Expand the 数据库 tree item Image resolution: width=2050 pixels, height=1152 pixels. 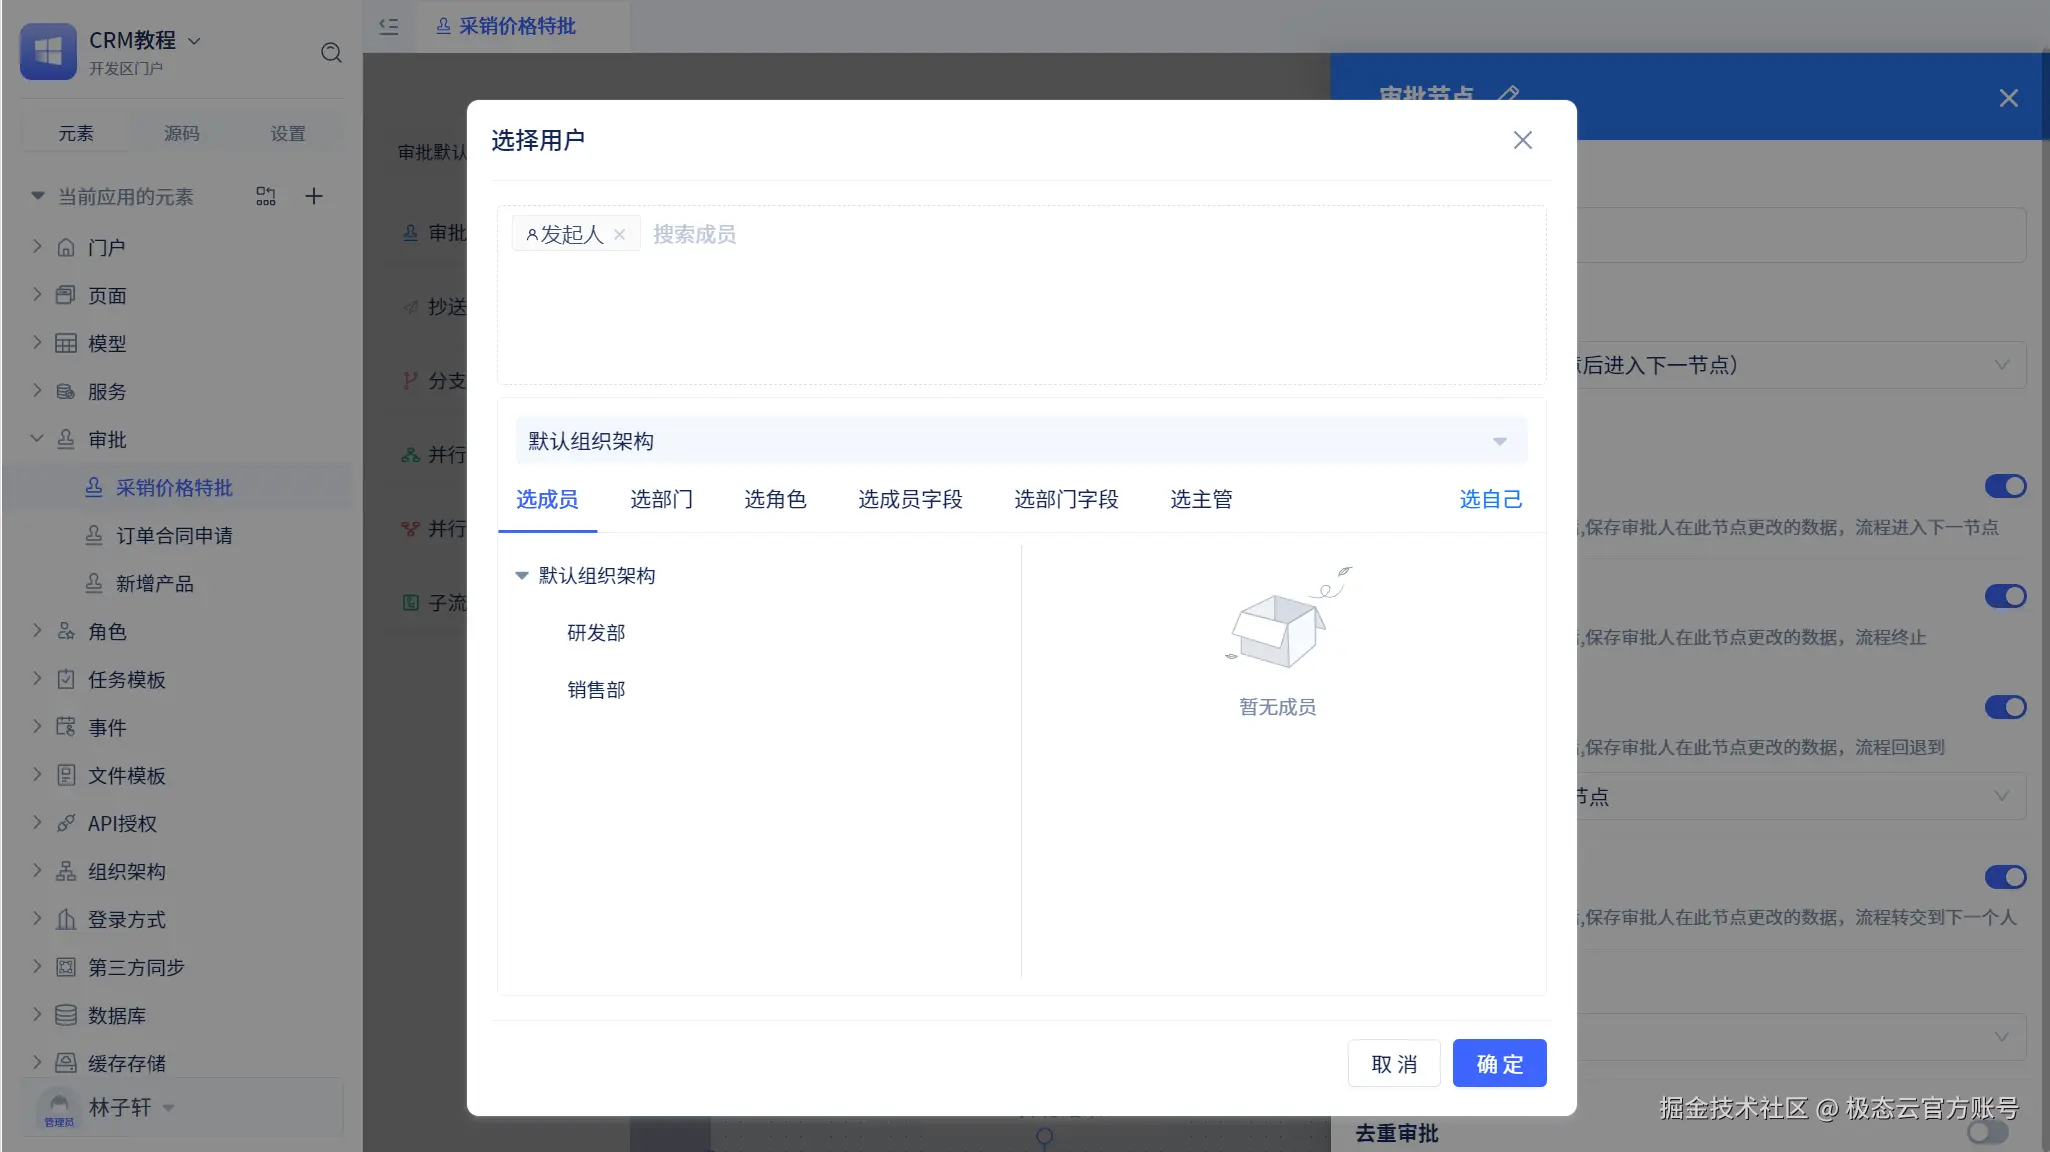pyautogui.click(x=37, y=1014)
